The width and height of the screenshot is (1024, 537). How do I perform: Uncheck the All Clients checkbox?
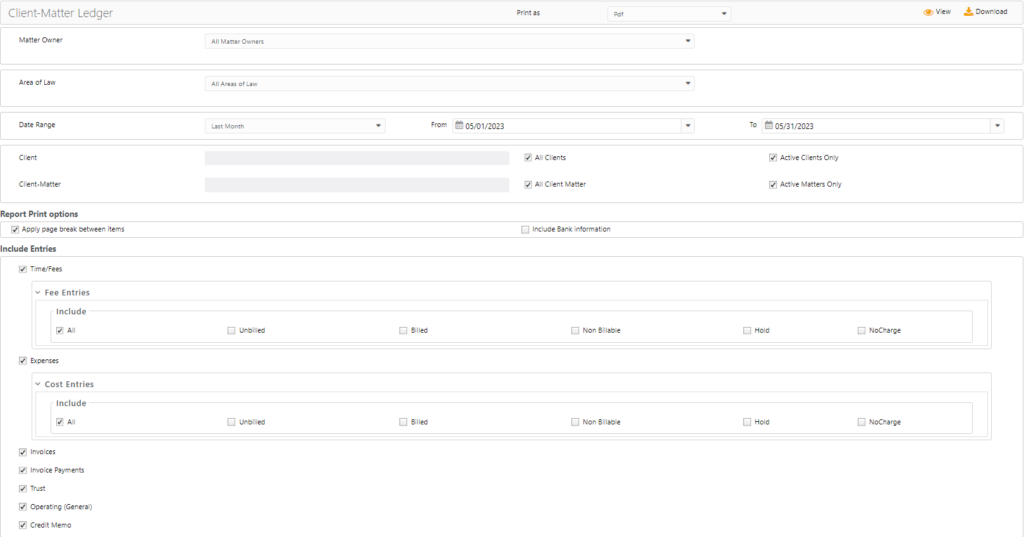click(x=528, y=158)
